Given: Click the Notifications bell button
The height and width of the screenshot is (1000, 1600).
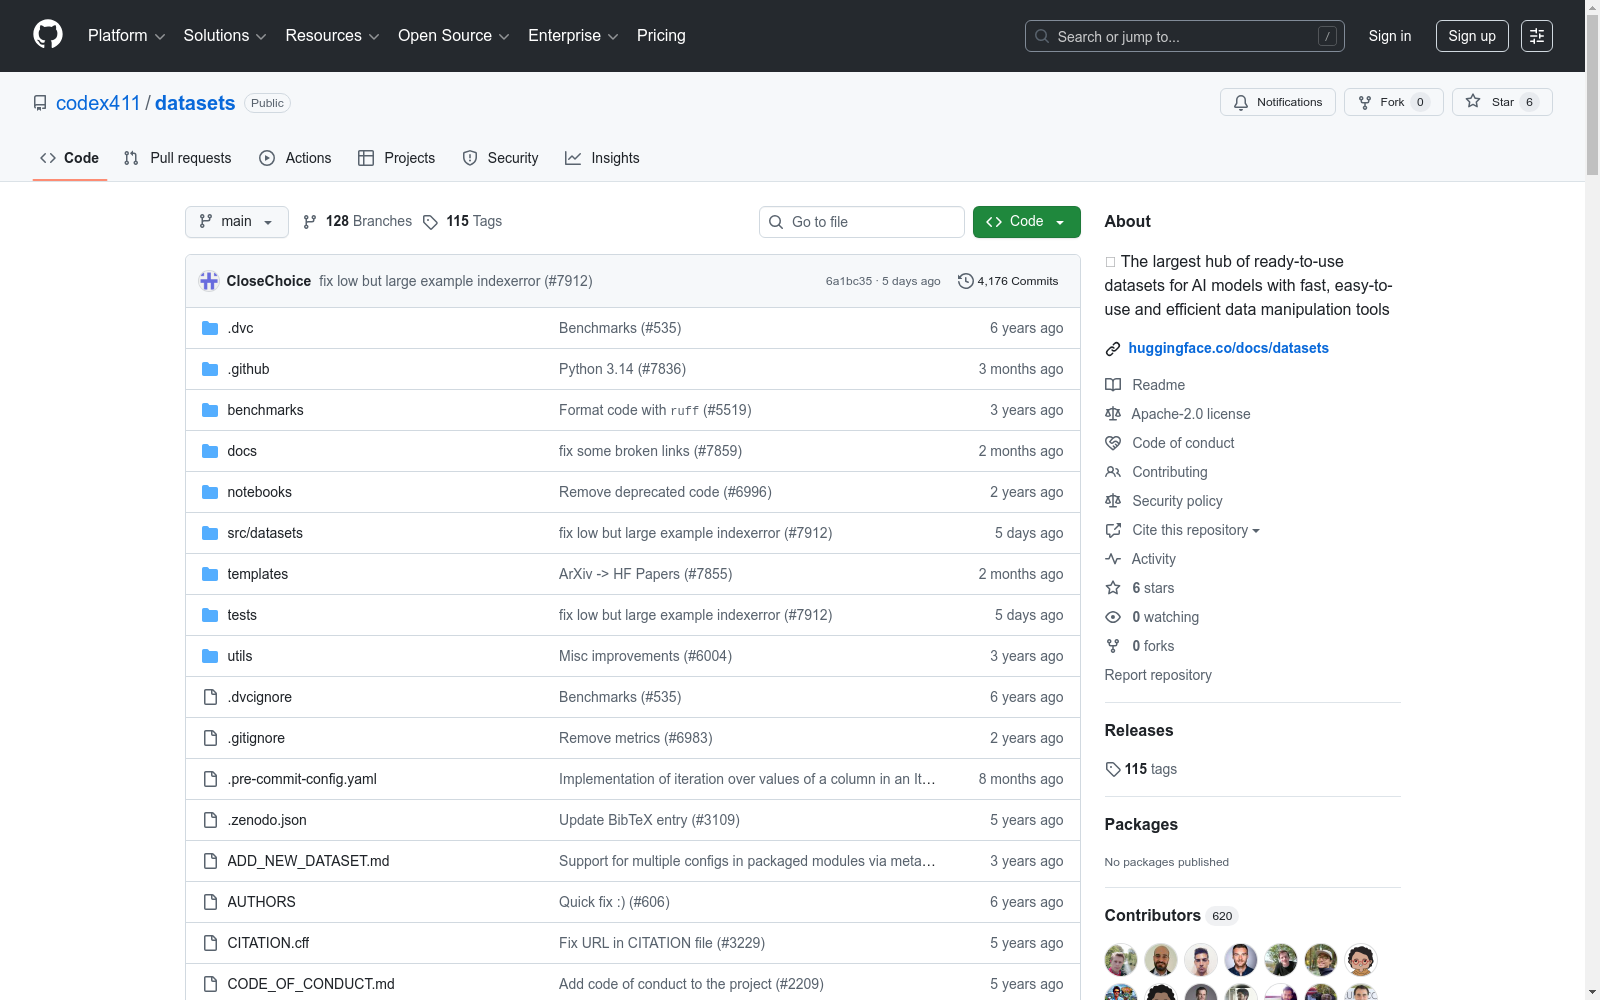Looking at the screenshot, I should pyautogui.click(x=1278, y=102).
